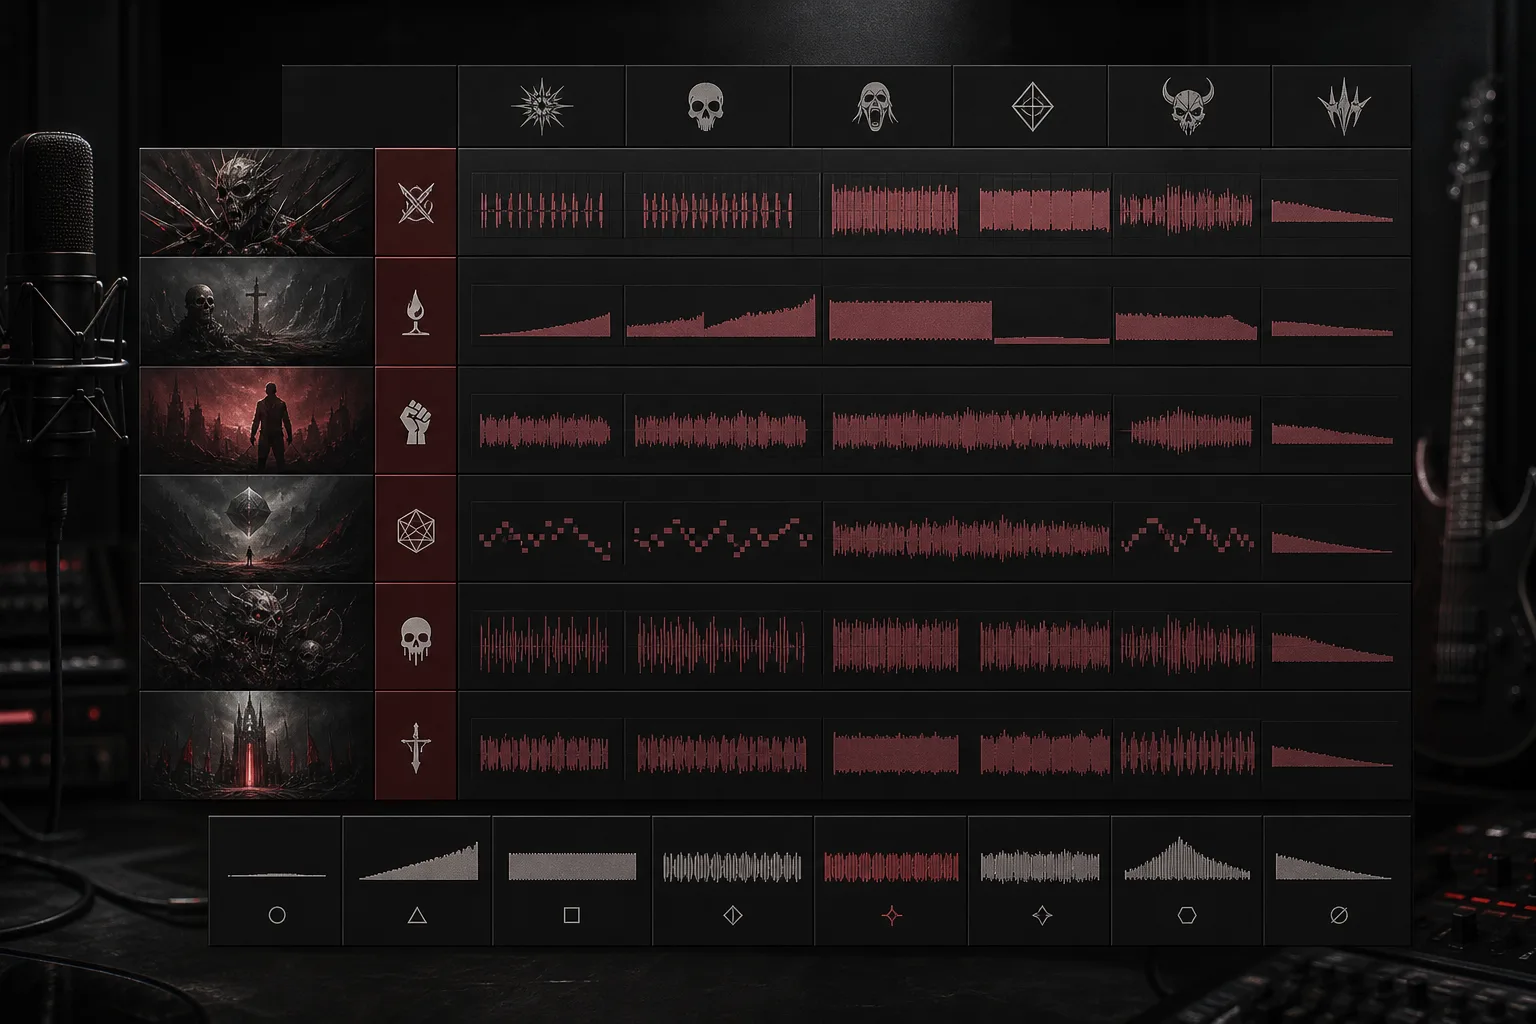Choose the circle flat-line envelope preset
The height and width of the screenshot is (1024, 1536).
pyautogui.click(x=276, y=880)
